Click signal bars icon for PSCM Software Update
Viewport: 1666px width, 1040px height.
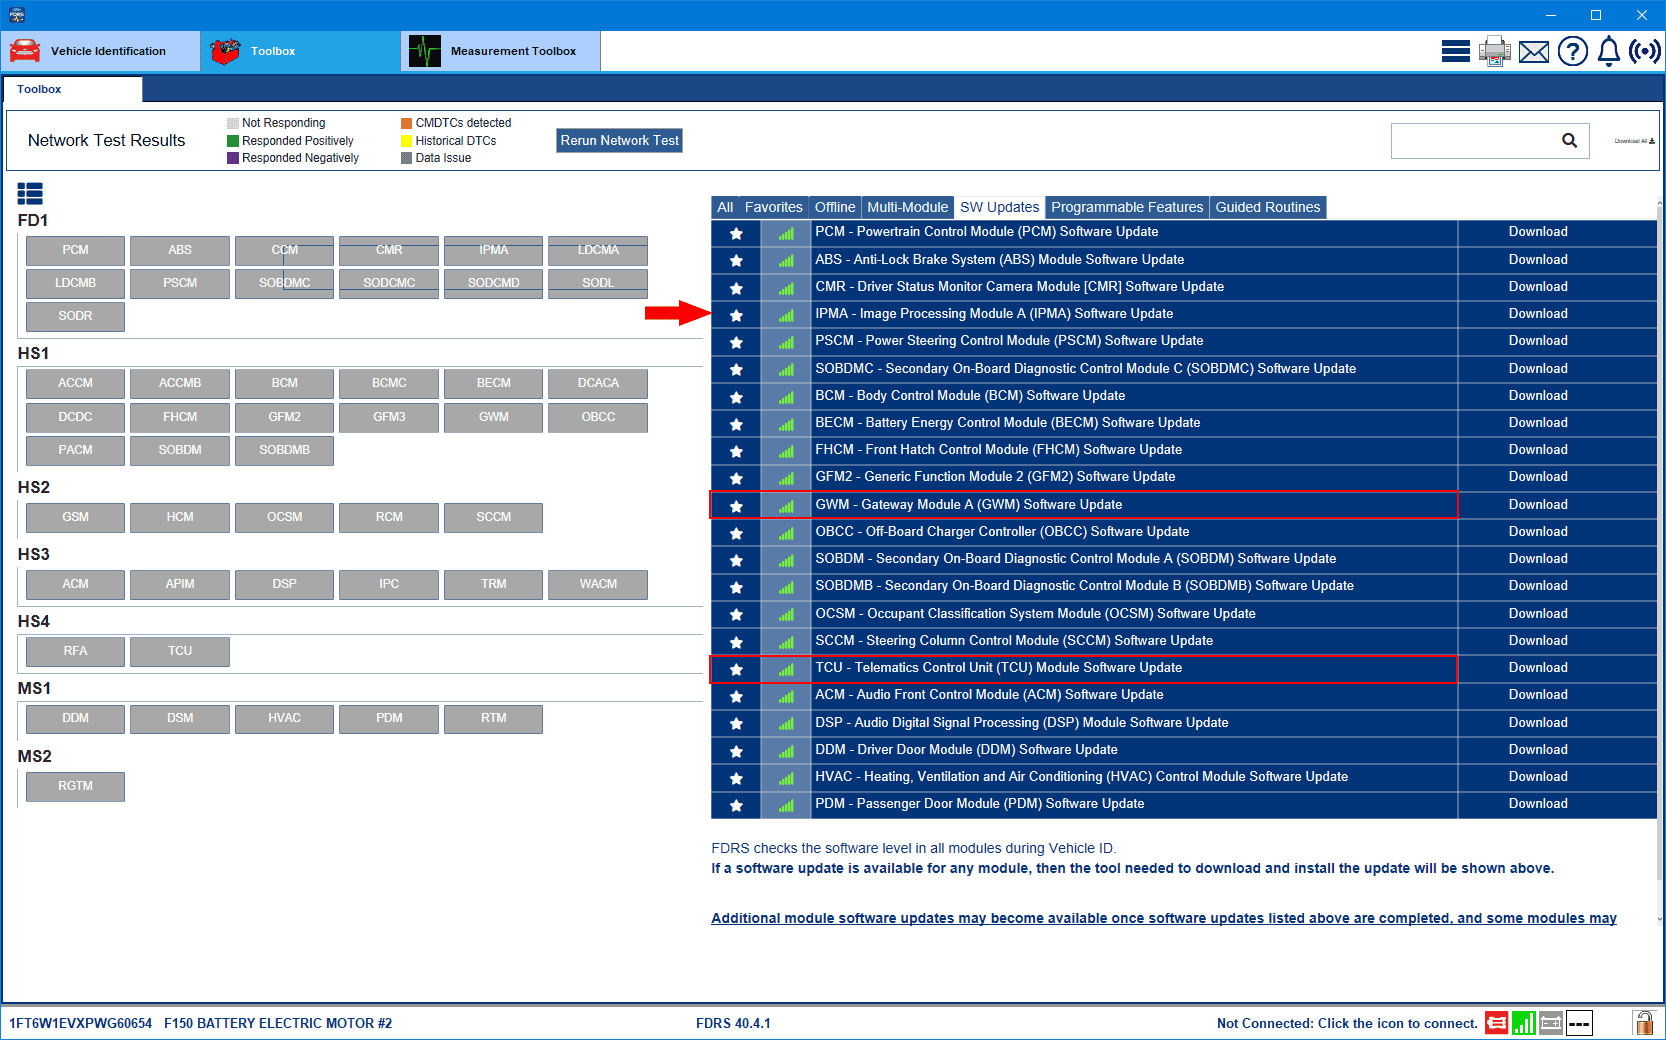[x=786, y=342]
